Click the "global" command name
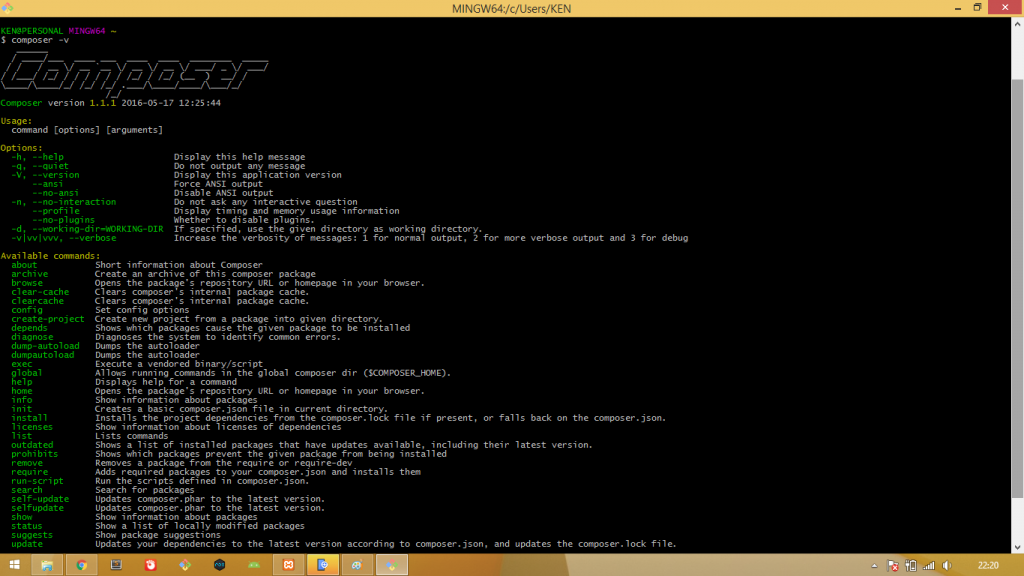Screen dimensions: 1024x576 (27, 373)
